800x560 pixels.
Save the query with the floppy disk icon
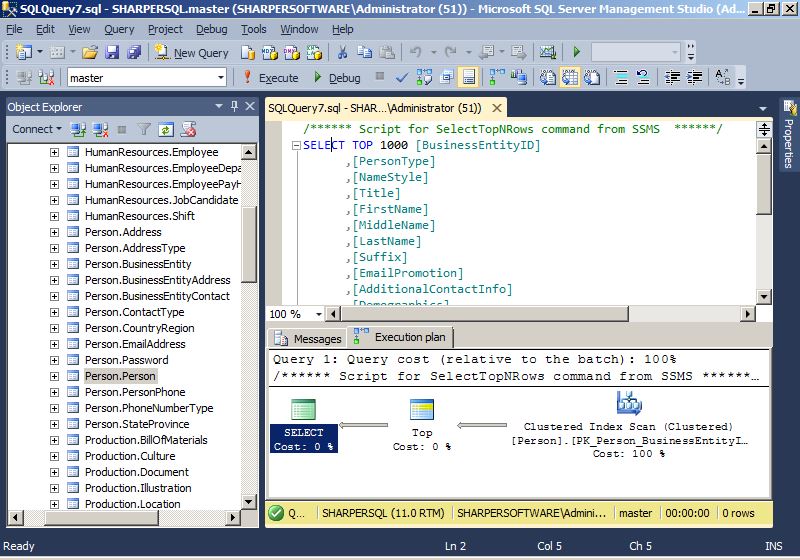point(112,52)
